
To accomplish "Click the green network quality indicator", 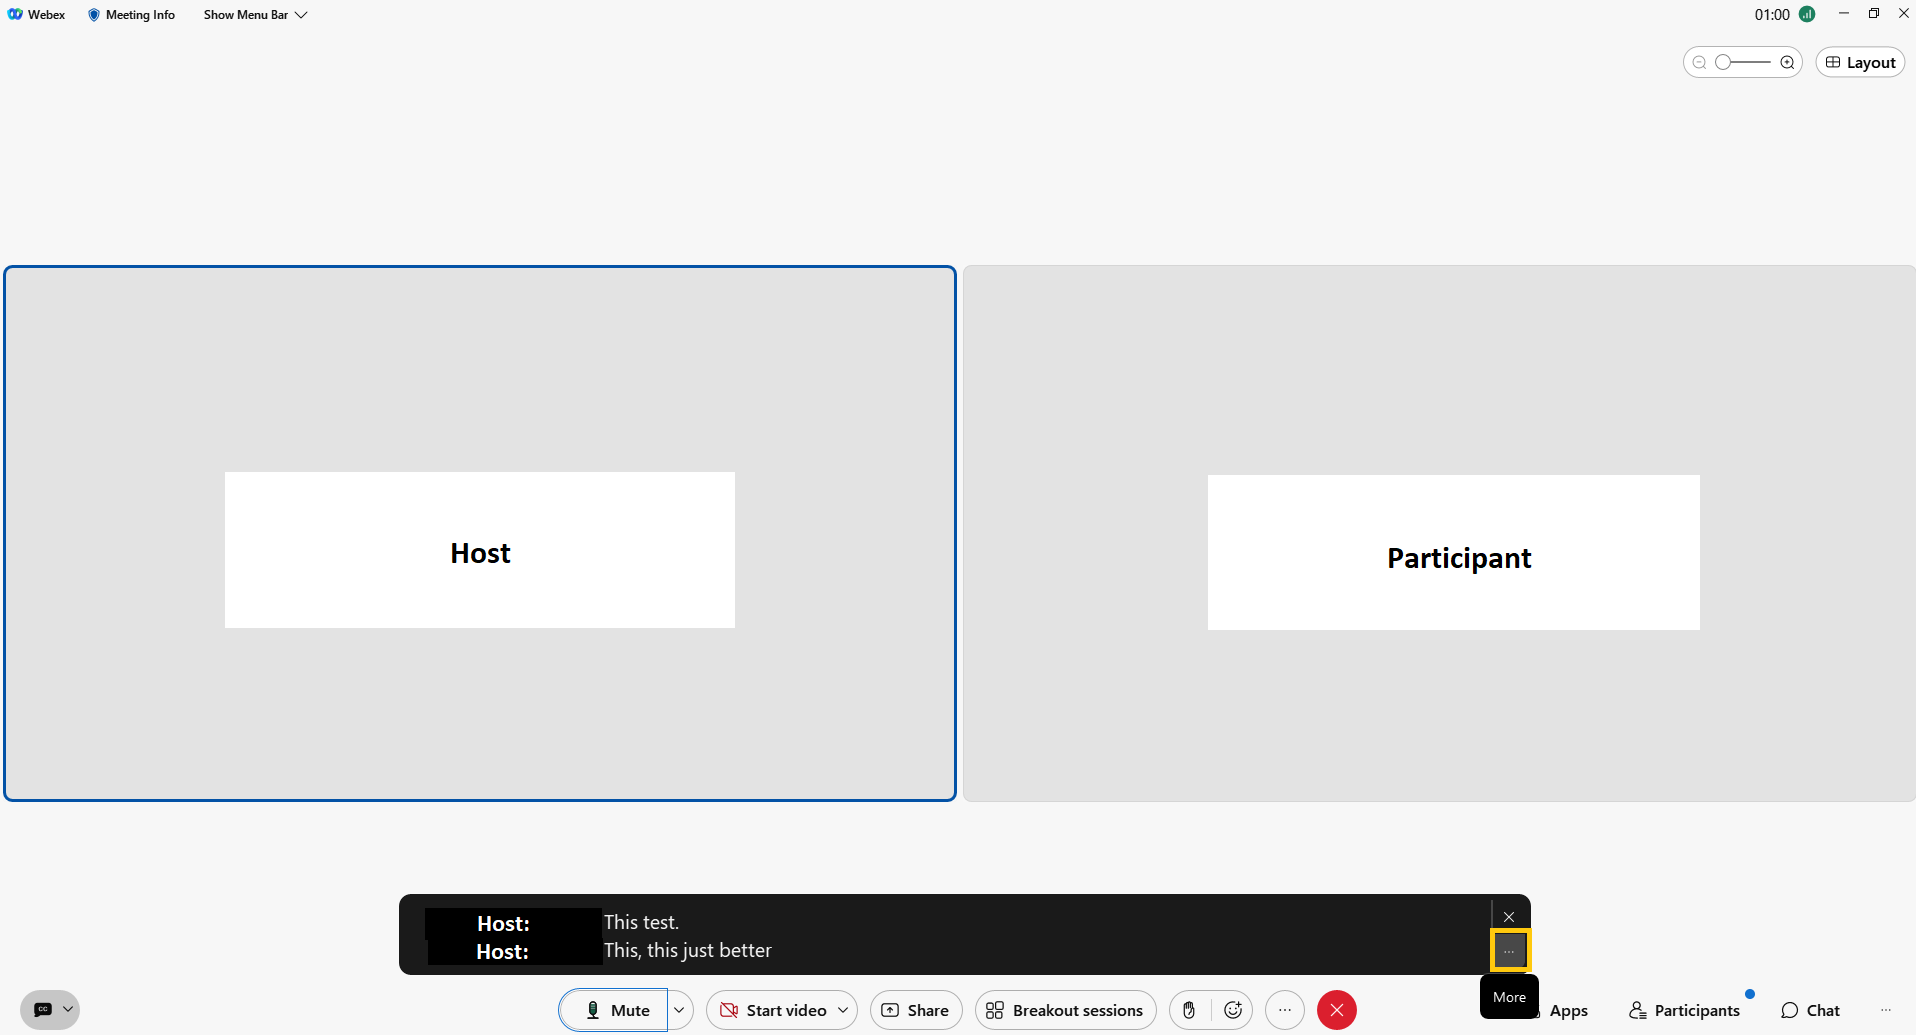I will coord(1807,14).
